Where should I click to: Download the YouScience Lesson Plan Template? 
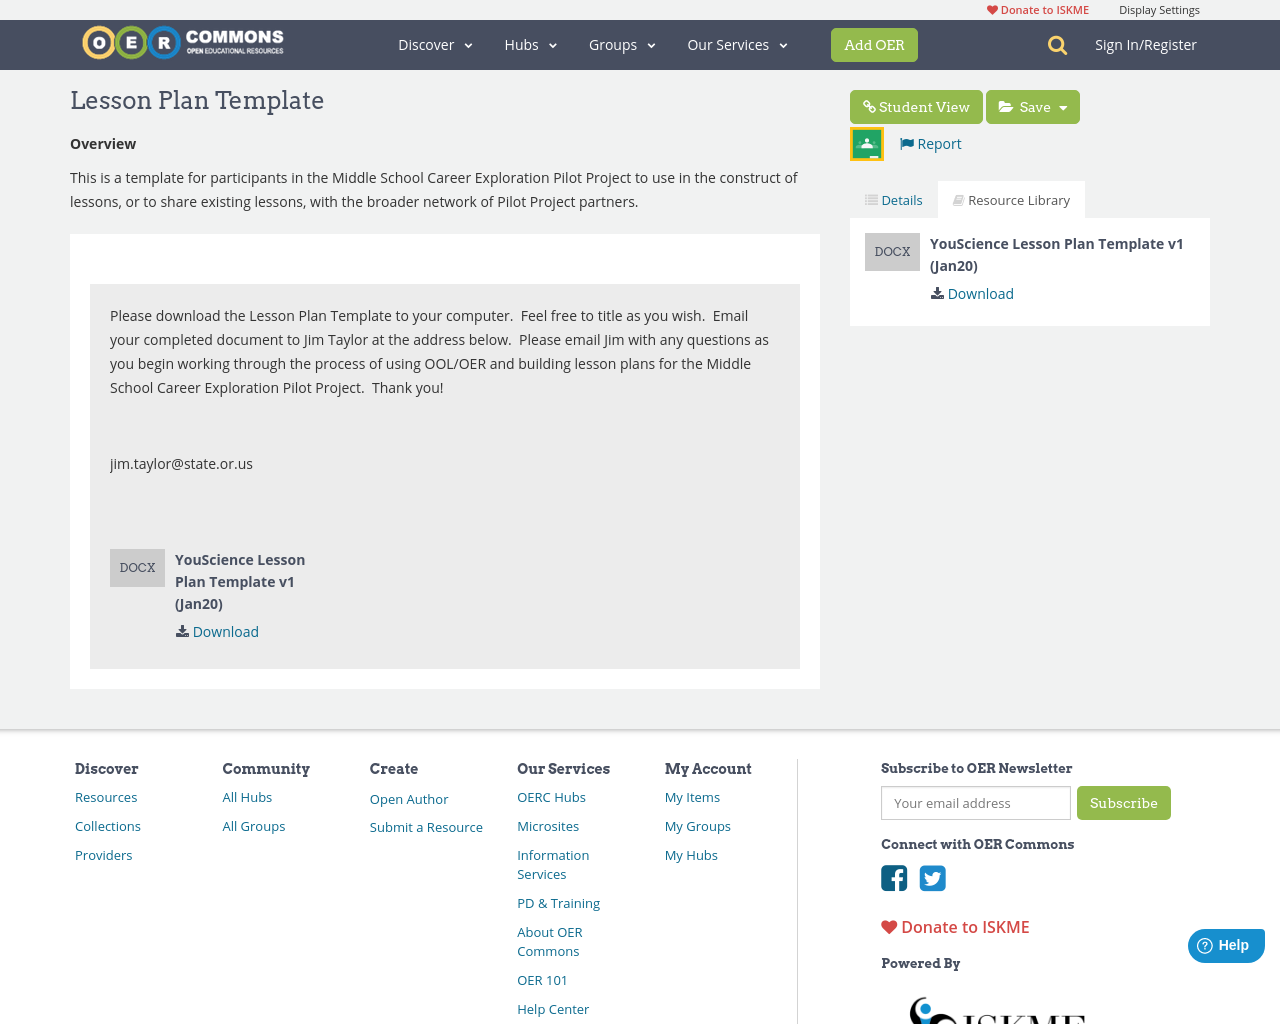(x=971, y=292)
